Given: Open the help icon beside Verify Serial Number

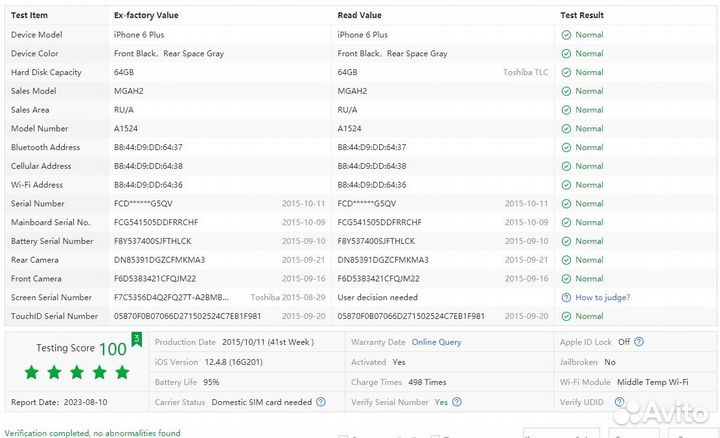Looking at the screenshot, I should (456, 402).
